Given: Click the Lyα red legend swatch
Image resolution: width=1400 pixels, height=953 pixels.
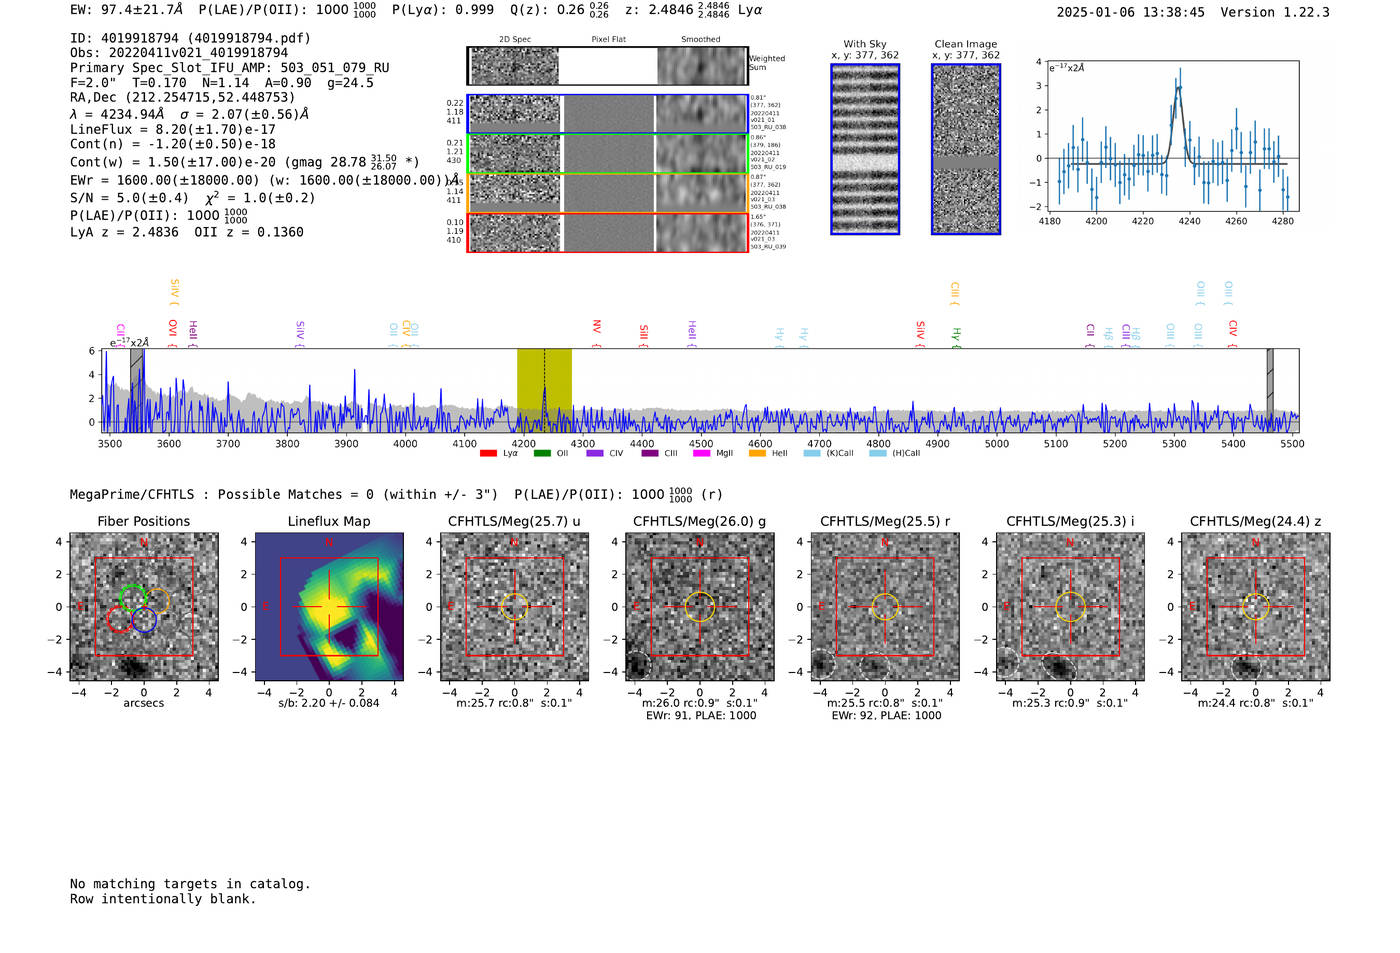Looking at the screenshot, I should [488, 453].
